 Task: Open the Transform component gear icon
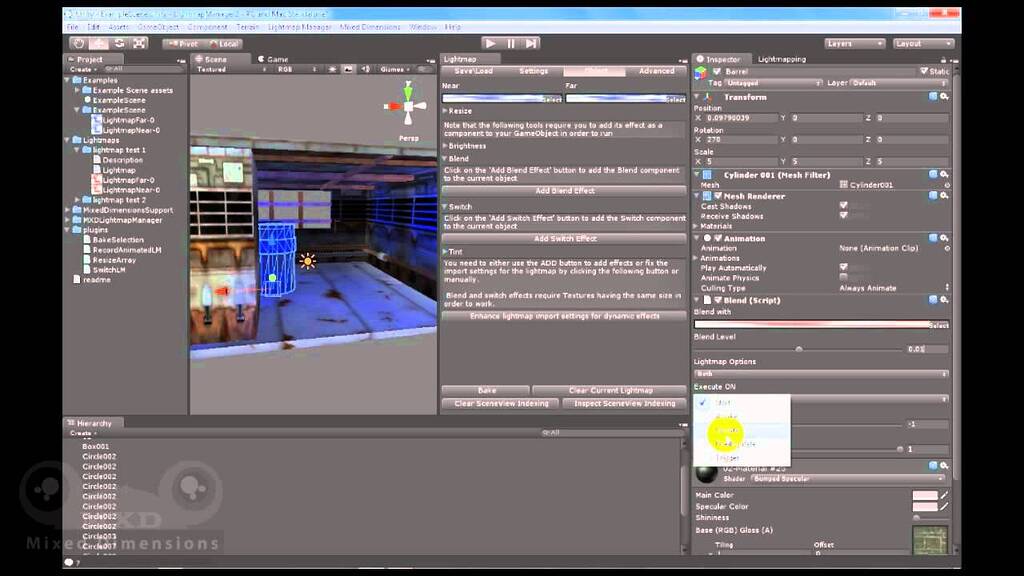click(946, 96)
